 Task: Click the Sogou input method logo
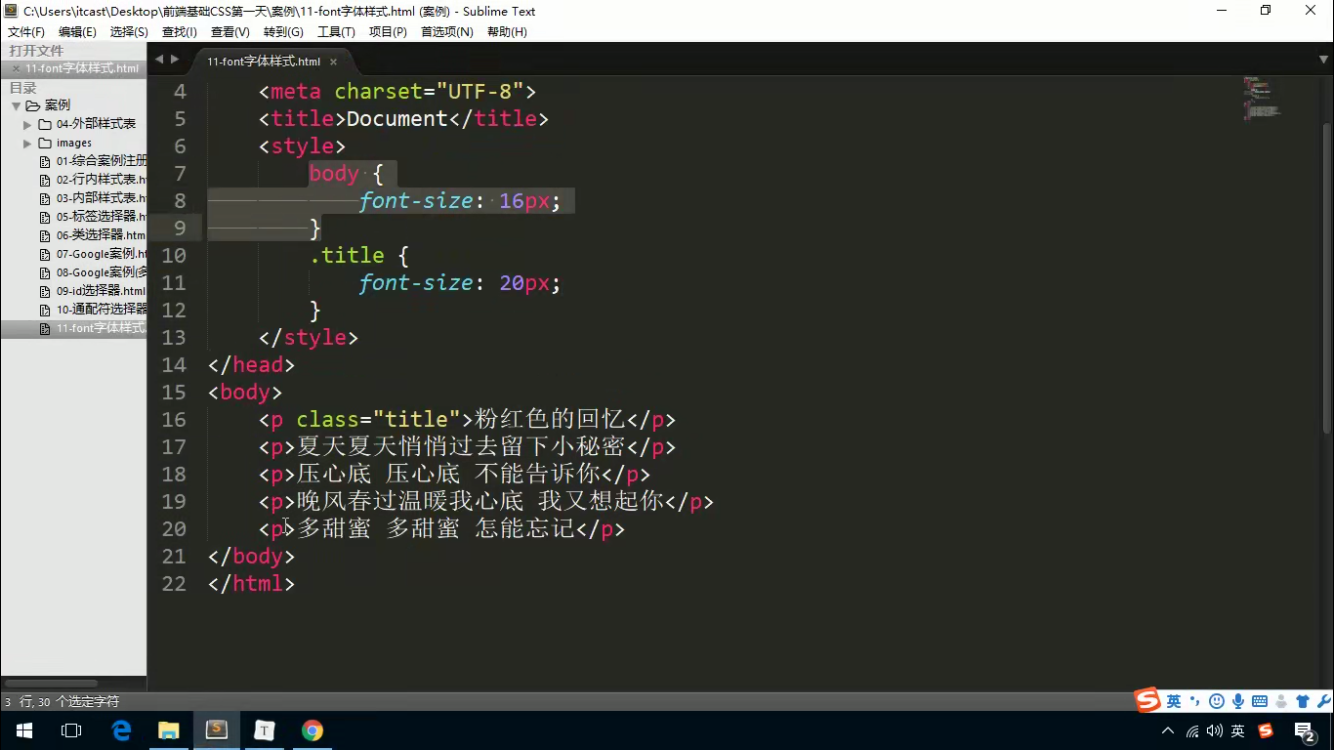[1148, 701]
